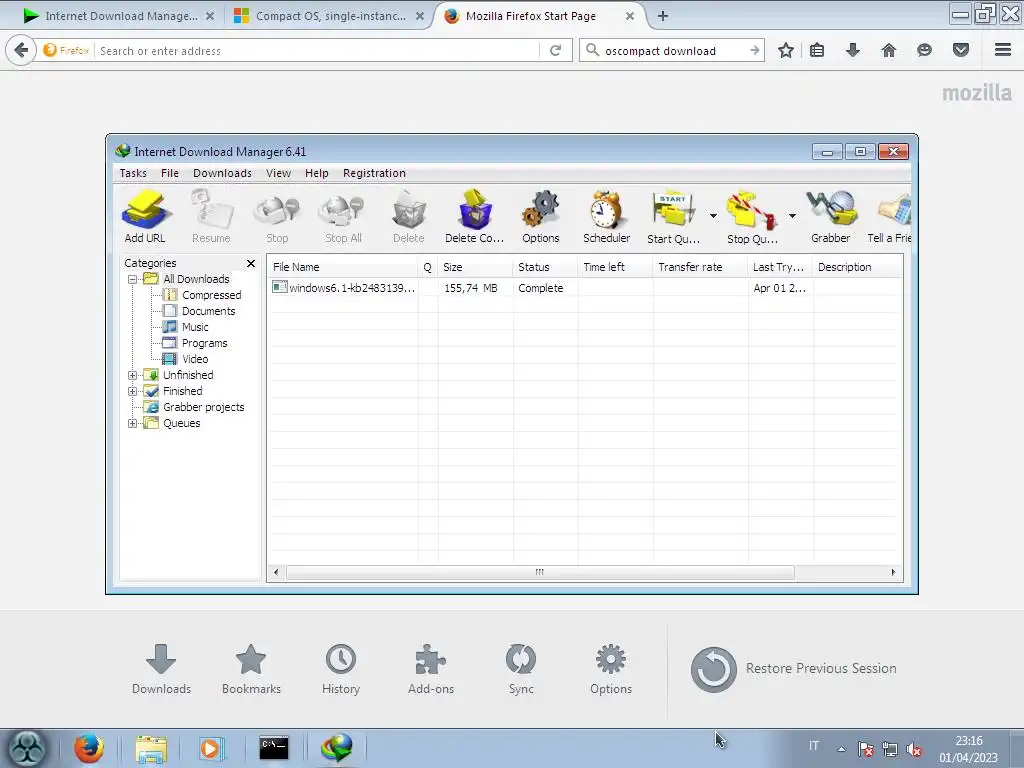Sort by Description column header
This screenshot has width=1024, height=768.
click(x=857, y=267)
